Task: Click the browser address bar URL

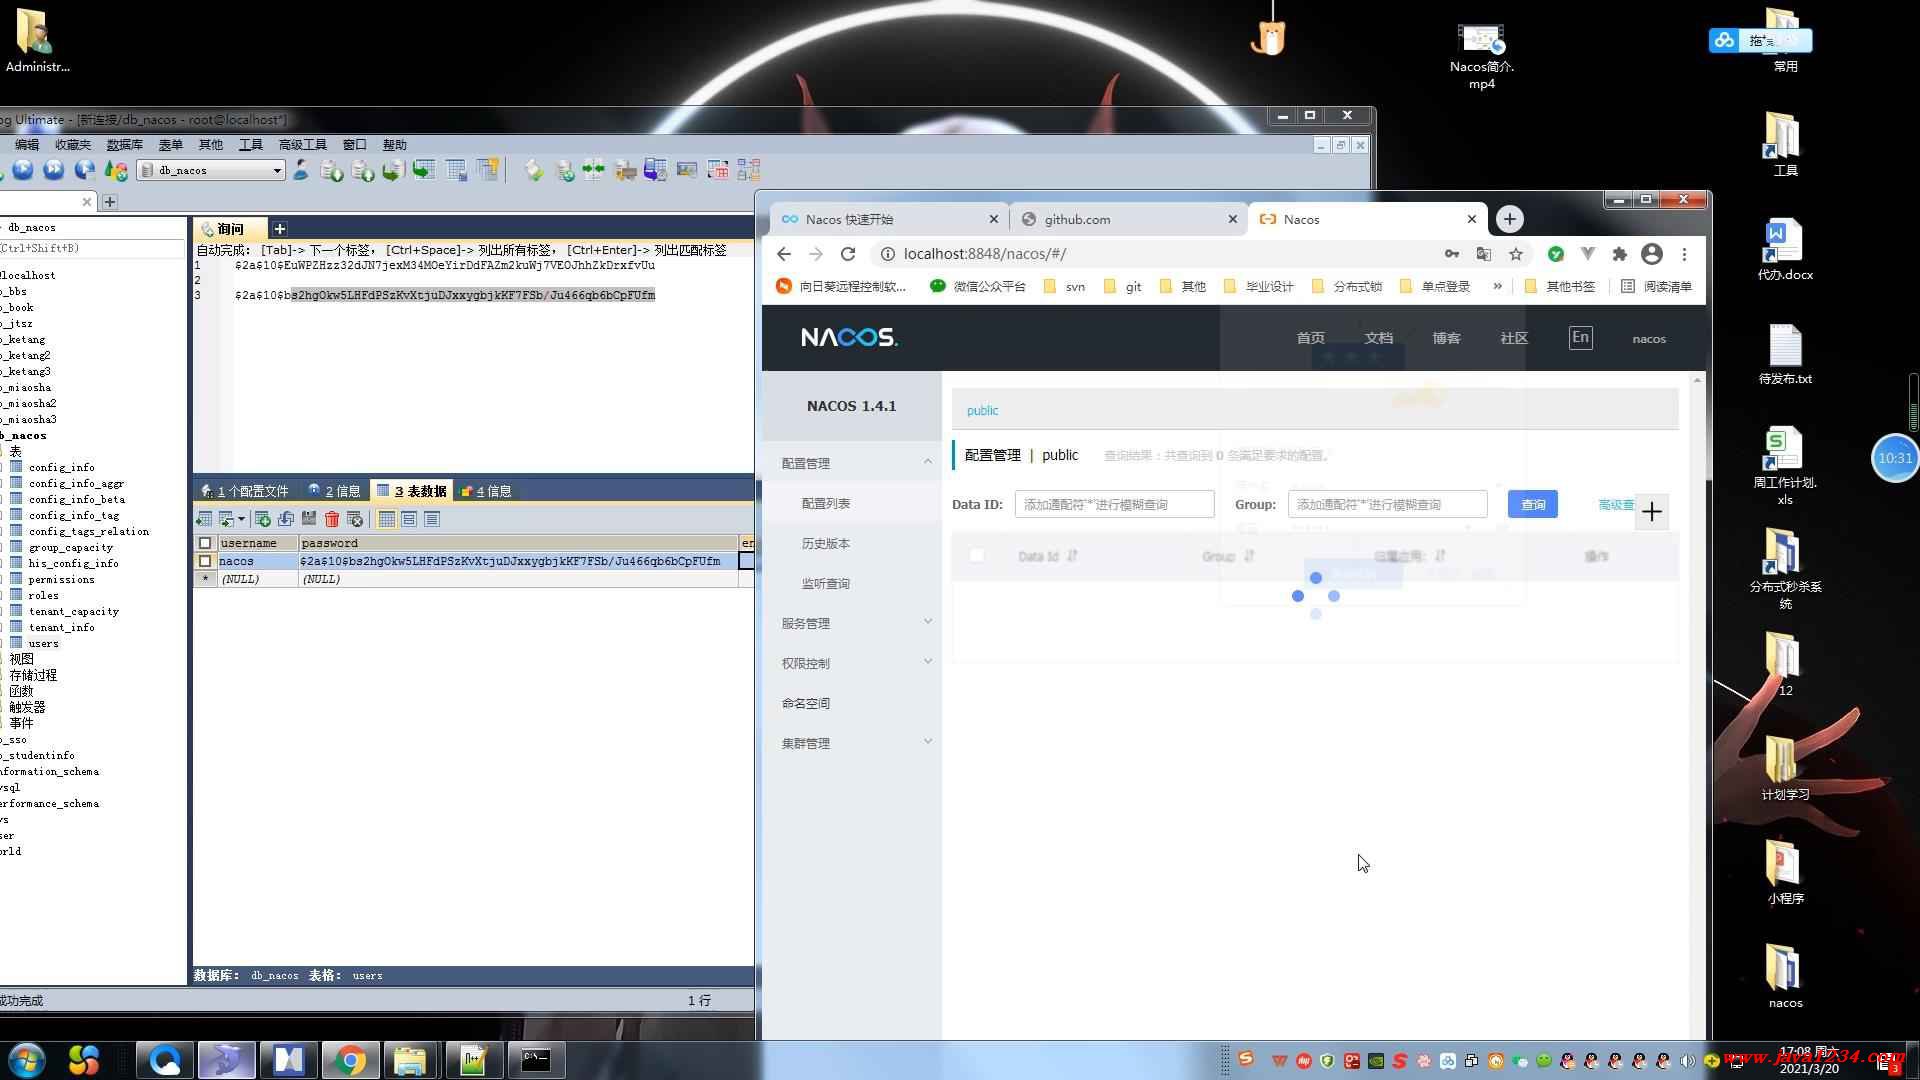Action: (x=984, y=254)
